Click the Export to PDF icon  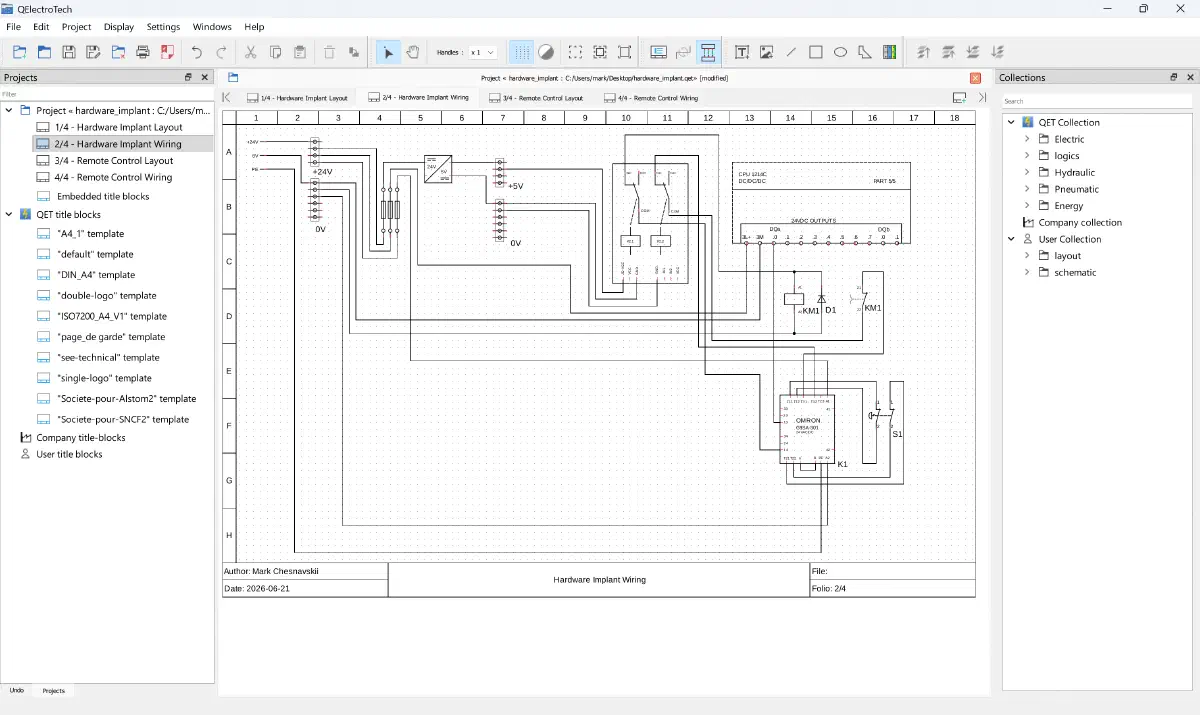[x=167, y=52]
